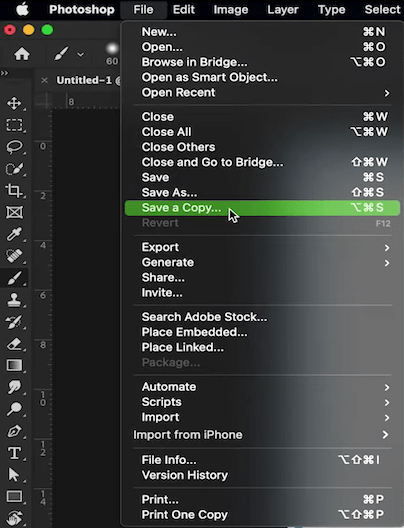
Task: Select the Brush tool in toolbar
Action: point(14,278)
